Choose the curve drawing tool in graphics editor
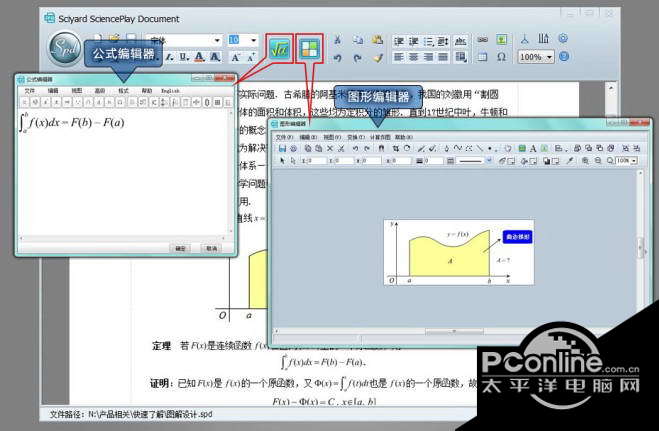Viewport: 659px width, 431px height. click(458, 148)
